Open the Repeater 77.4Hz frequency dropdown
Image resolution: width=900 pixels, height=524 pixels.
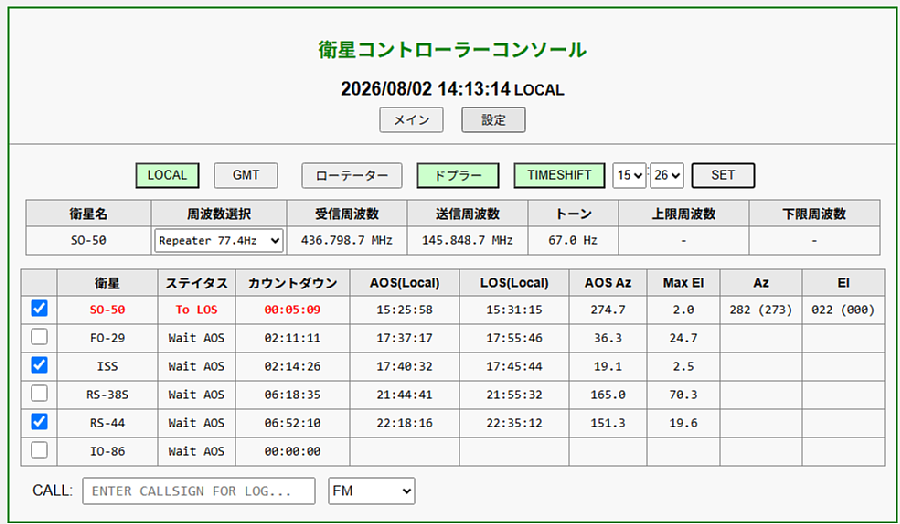pyautogui.click(x=219, y=240)
